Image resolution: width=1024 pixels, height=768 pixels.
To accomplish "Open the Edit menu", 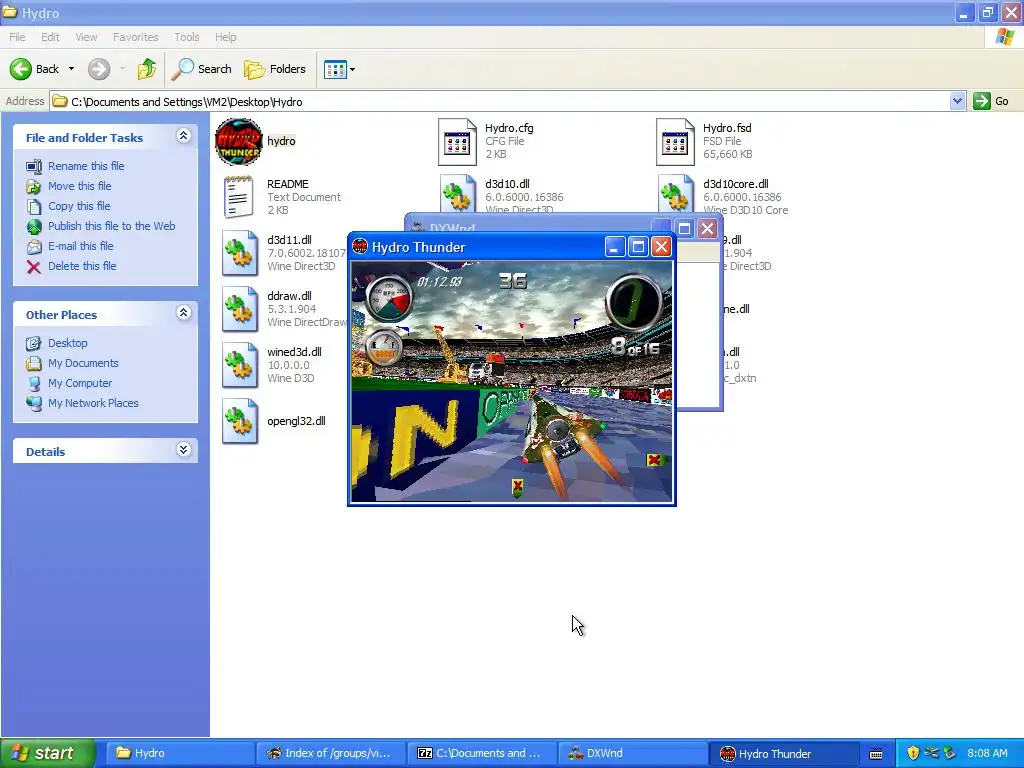I will click(x=50, y=37).
